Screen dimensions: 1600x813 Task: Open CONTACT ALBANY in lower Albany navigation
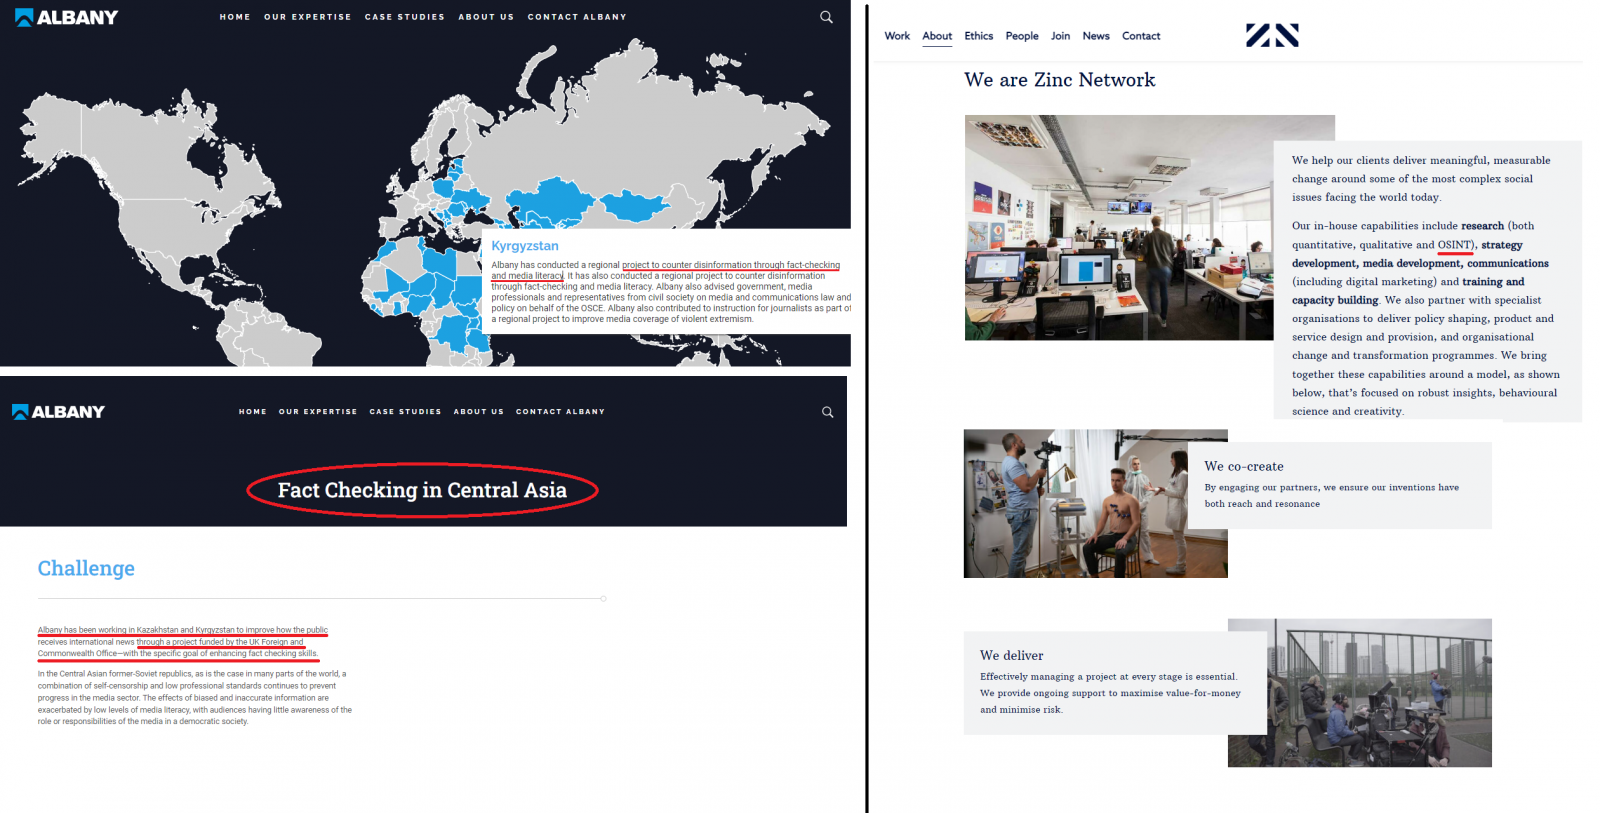[560, 412]
